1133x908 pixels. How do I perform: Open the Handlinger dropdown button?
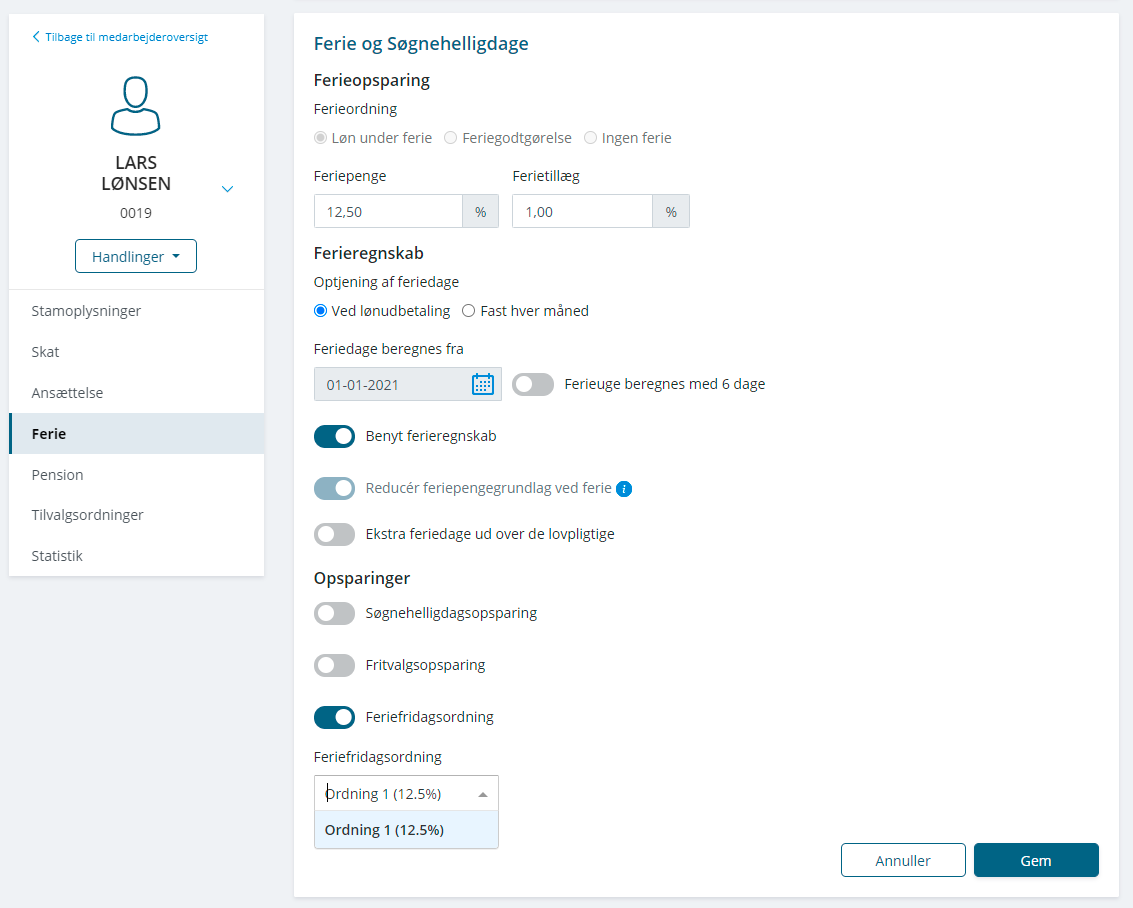point(136,257)
